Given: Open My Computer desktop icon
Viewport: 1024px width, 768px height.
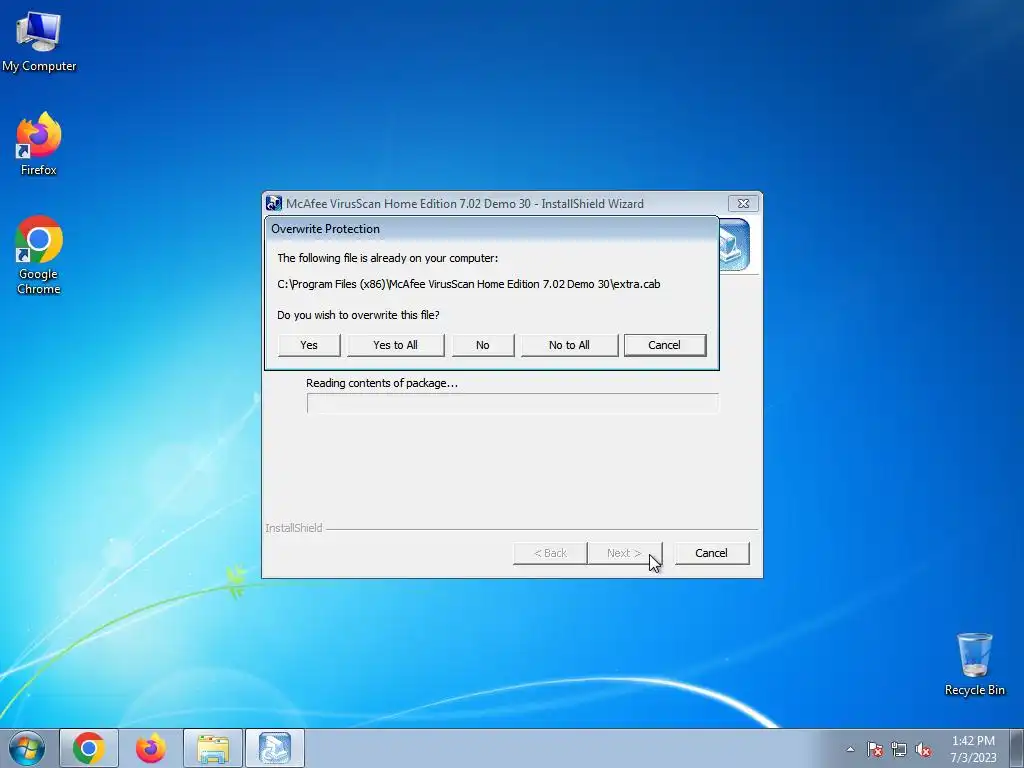Looking at the screenshot, I should pos(39,42).
